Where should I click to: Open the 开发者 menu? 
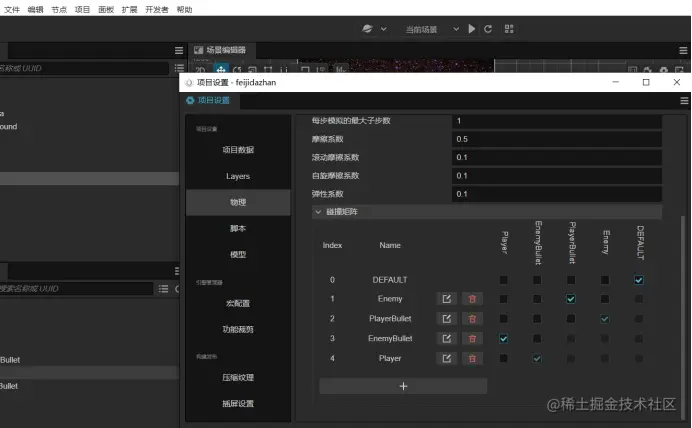157,9
